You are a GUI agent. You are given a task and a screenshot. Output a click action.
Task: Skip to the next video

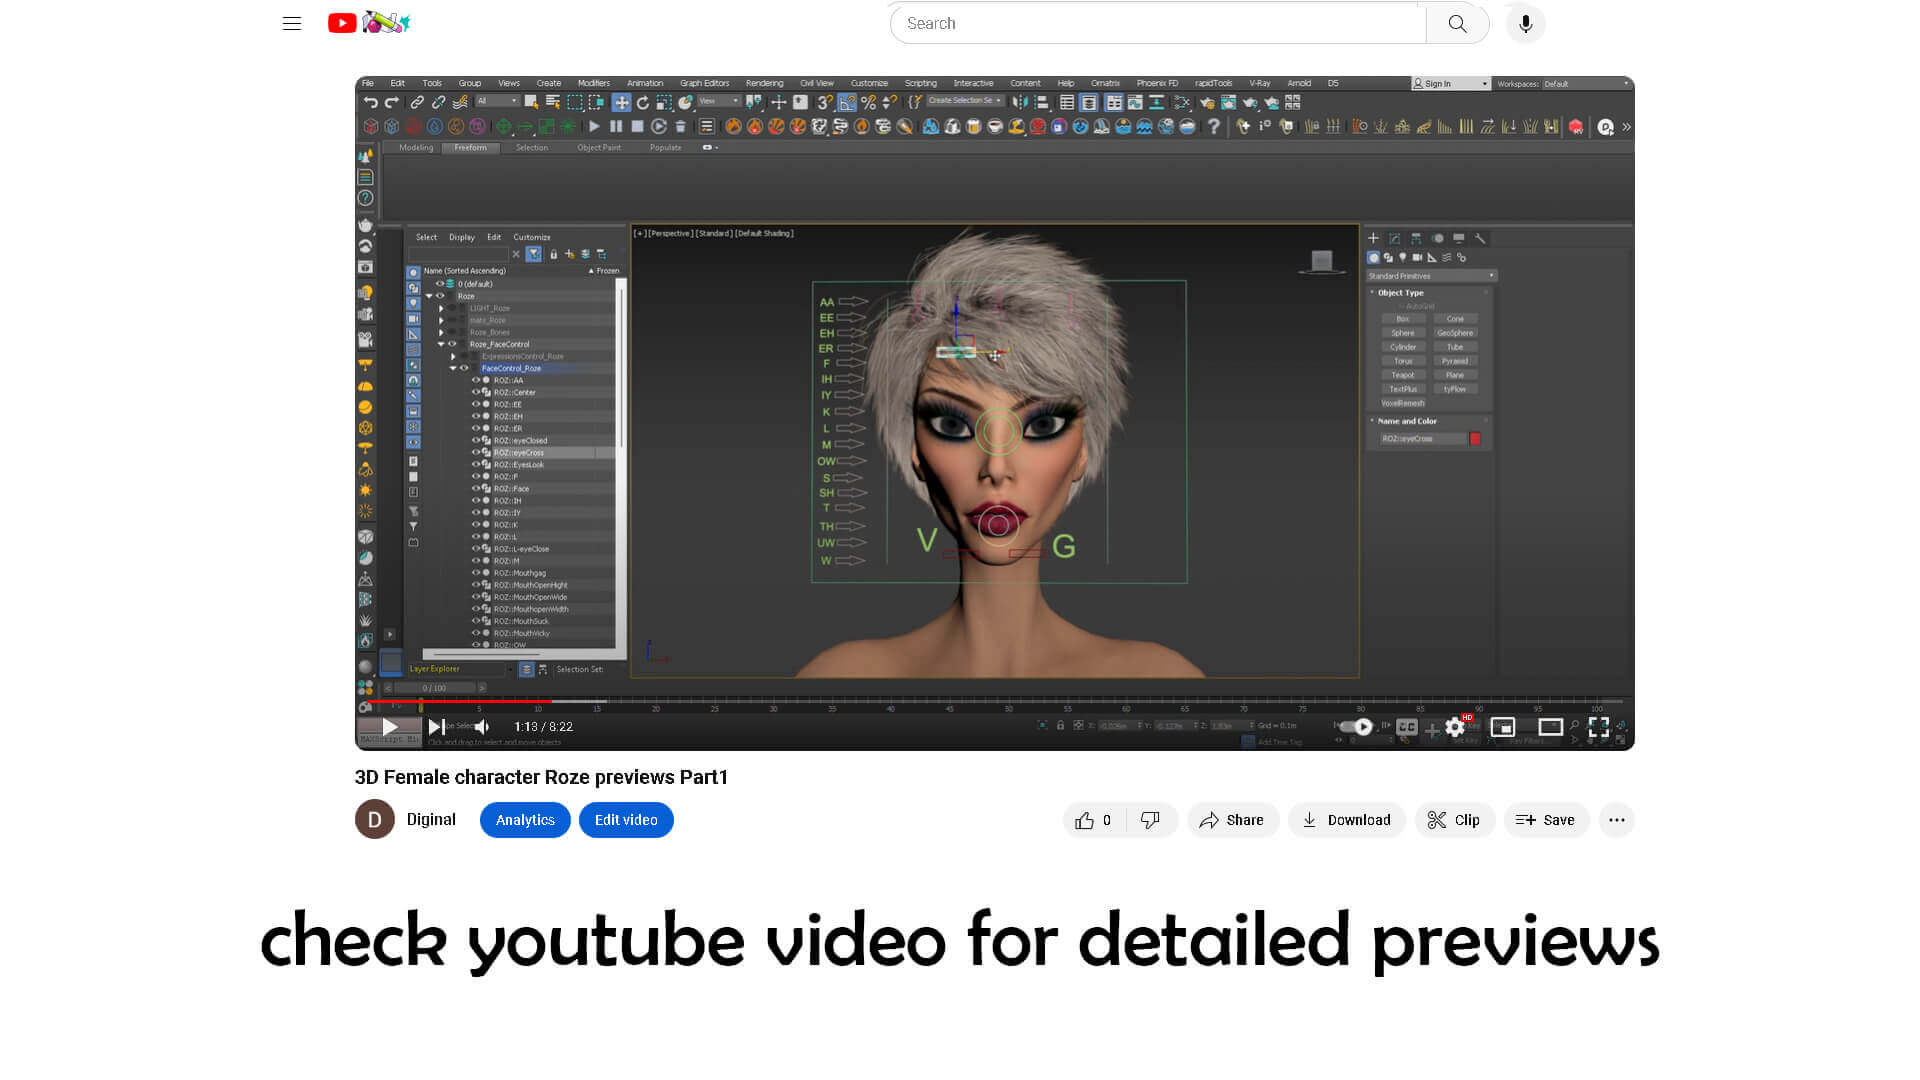pyautogui.click(x=436, y=727)
